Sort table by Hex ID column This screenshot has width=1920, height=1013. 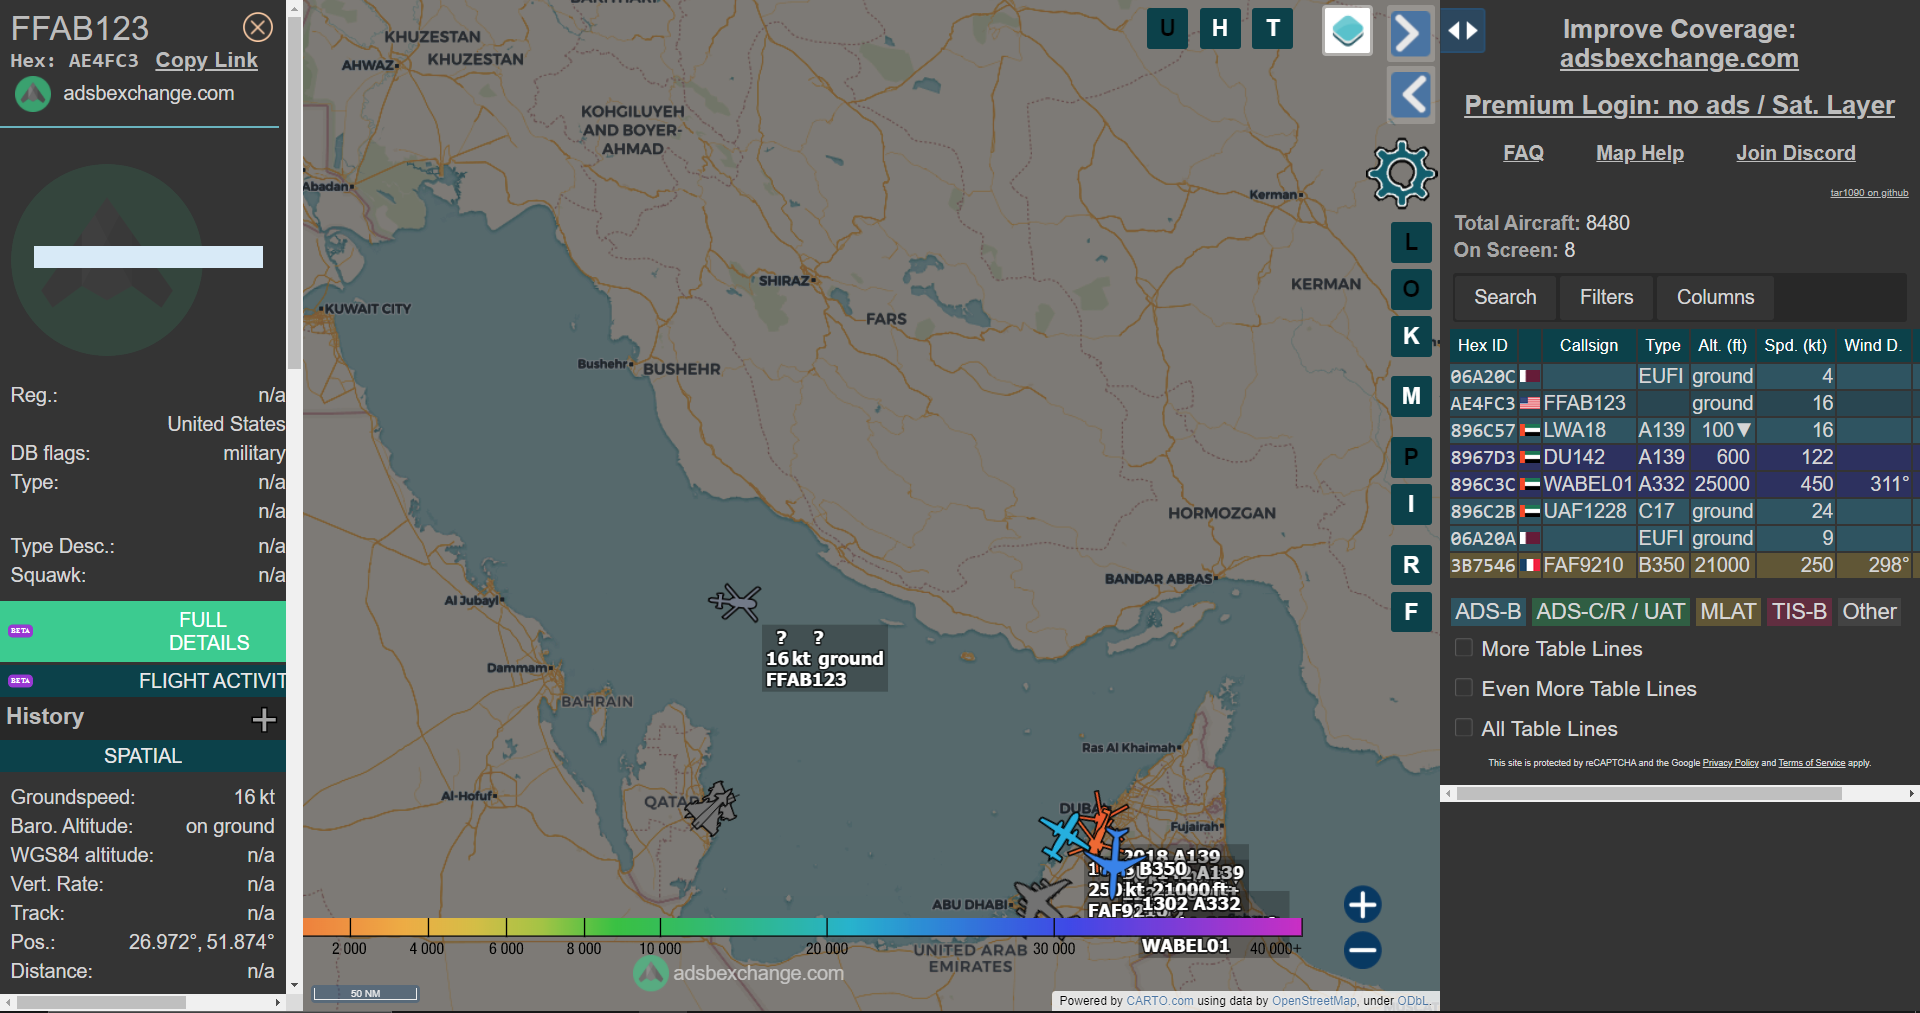(1483, 345)
